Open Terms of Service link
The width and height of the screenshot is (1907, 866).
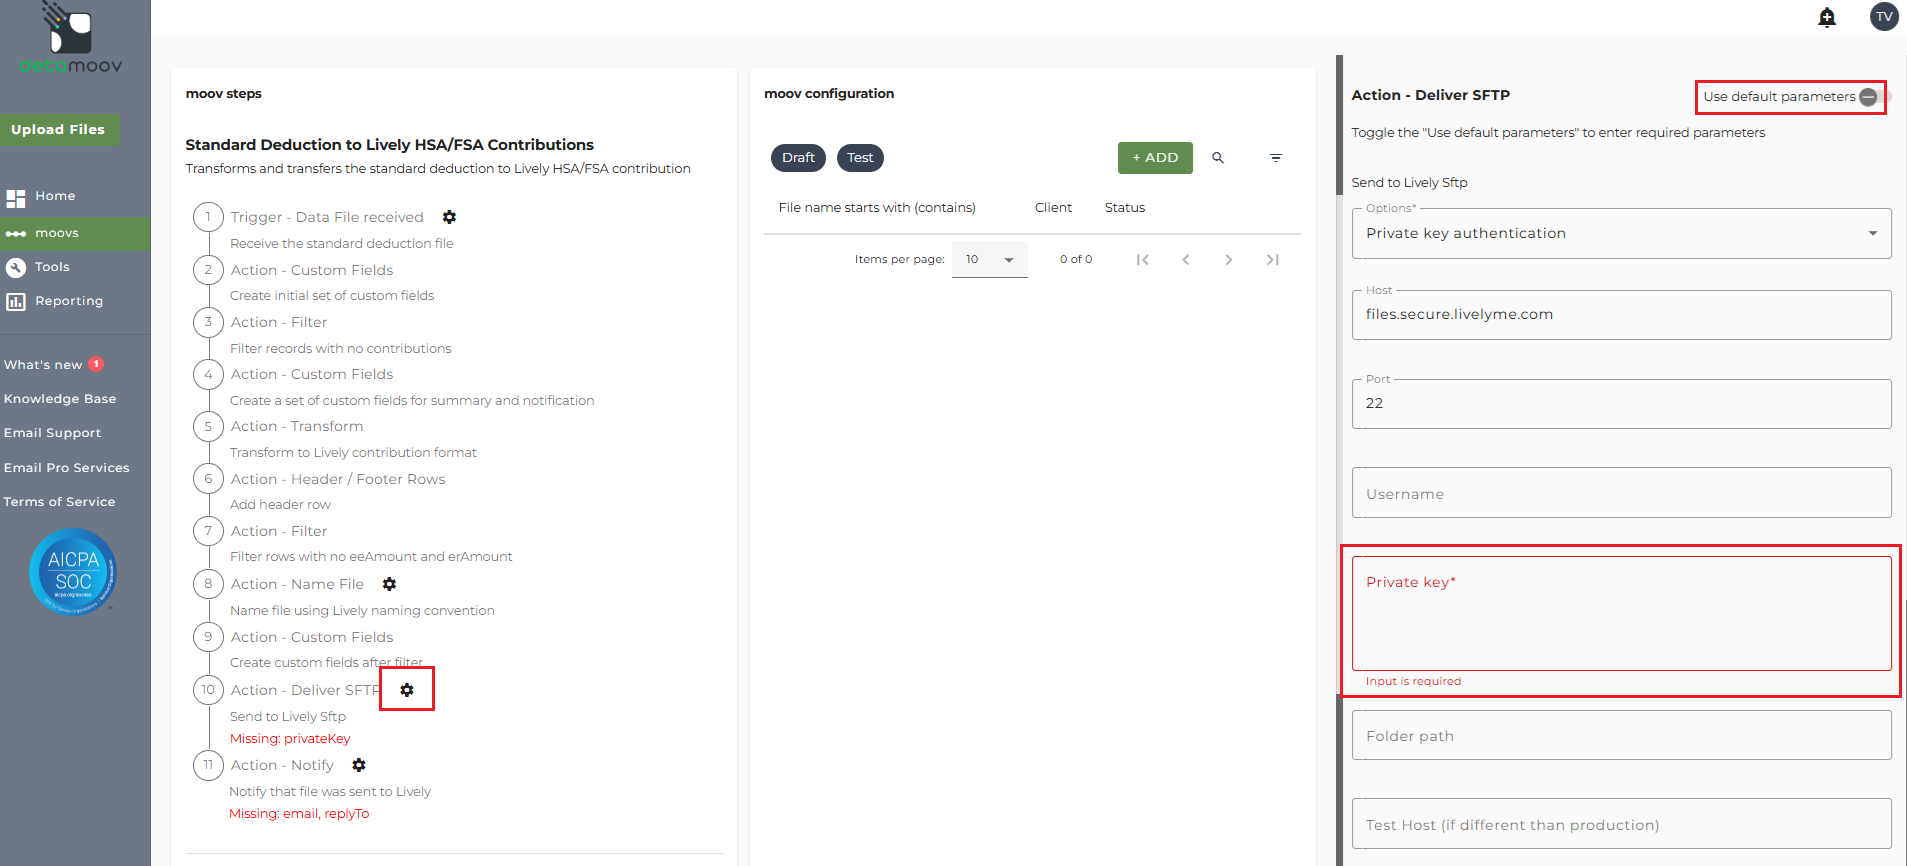tap(59, 502)
